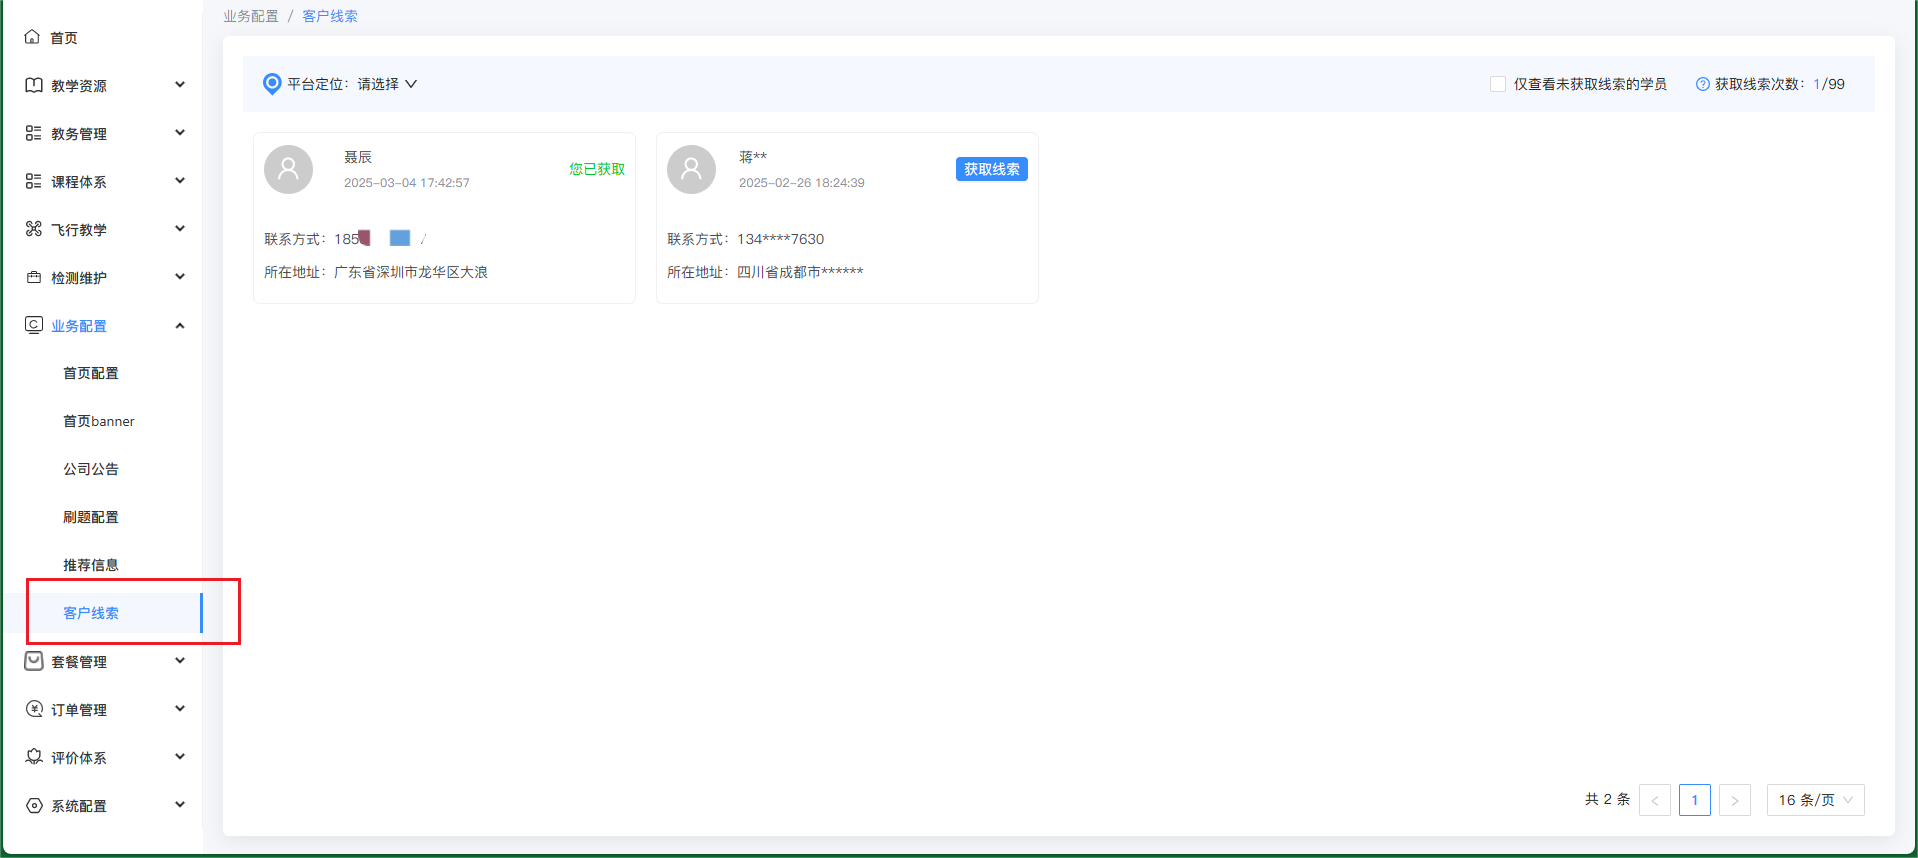Expand the 教务管理 chevron arrow
The height and width of the screenshot is (858, 1918).
[x=180, y=133]
